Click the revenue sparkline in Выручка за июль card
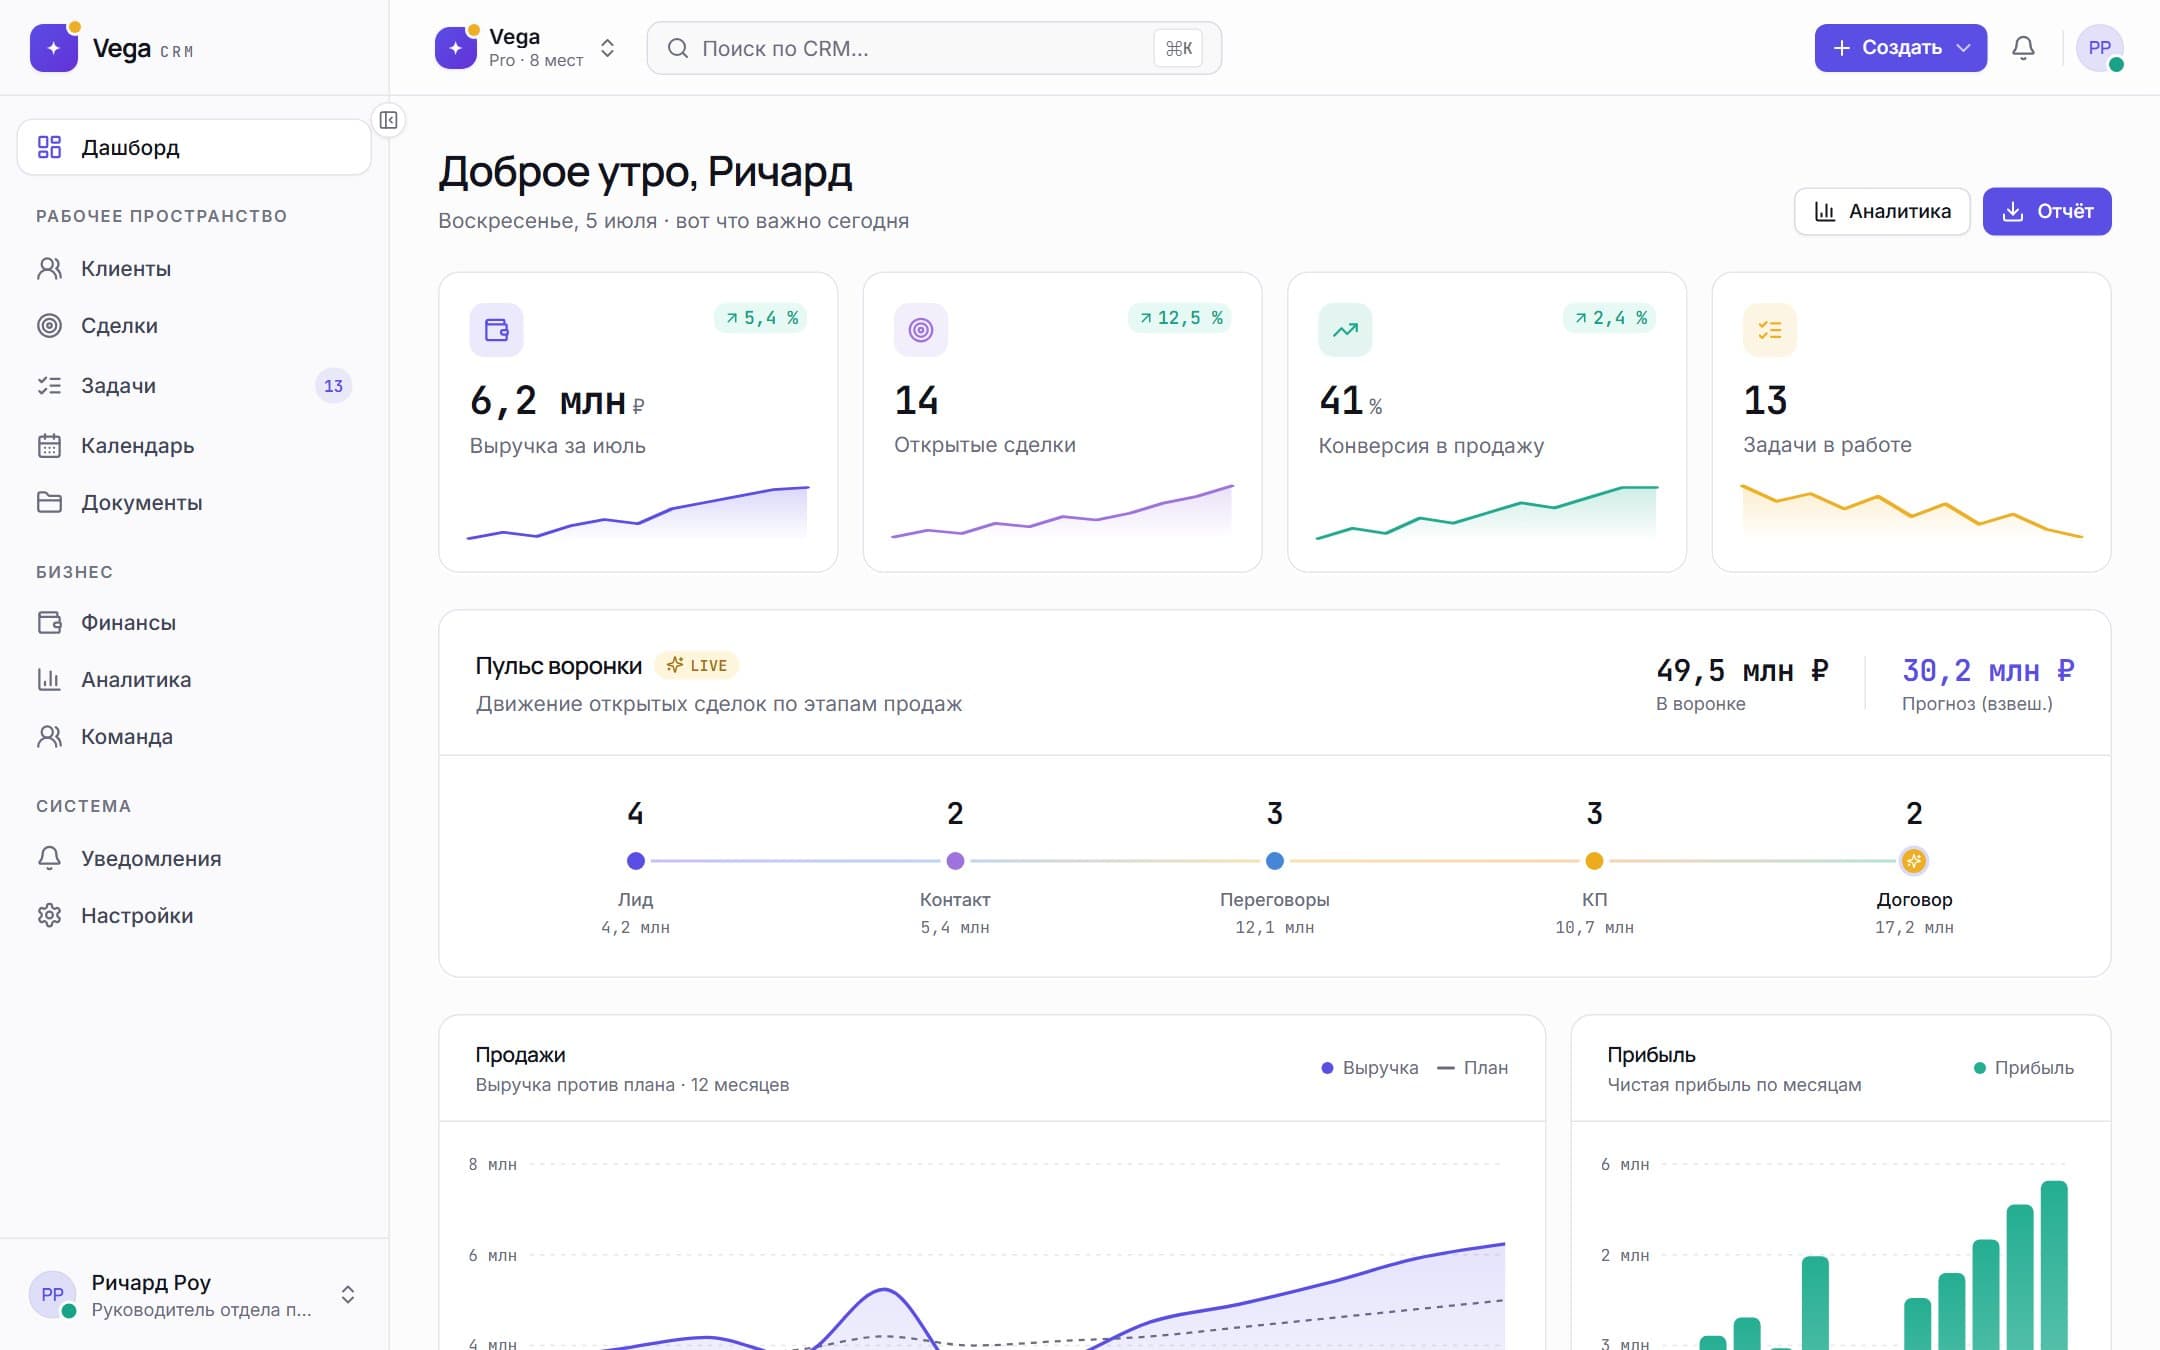Screen dimensions: 2160x1350 point(638,513)
